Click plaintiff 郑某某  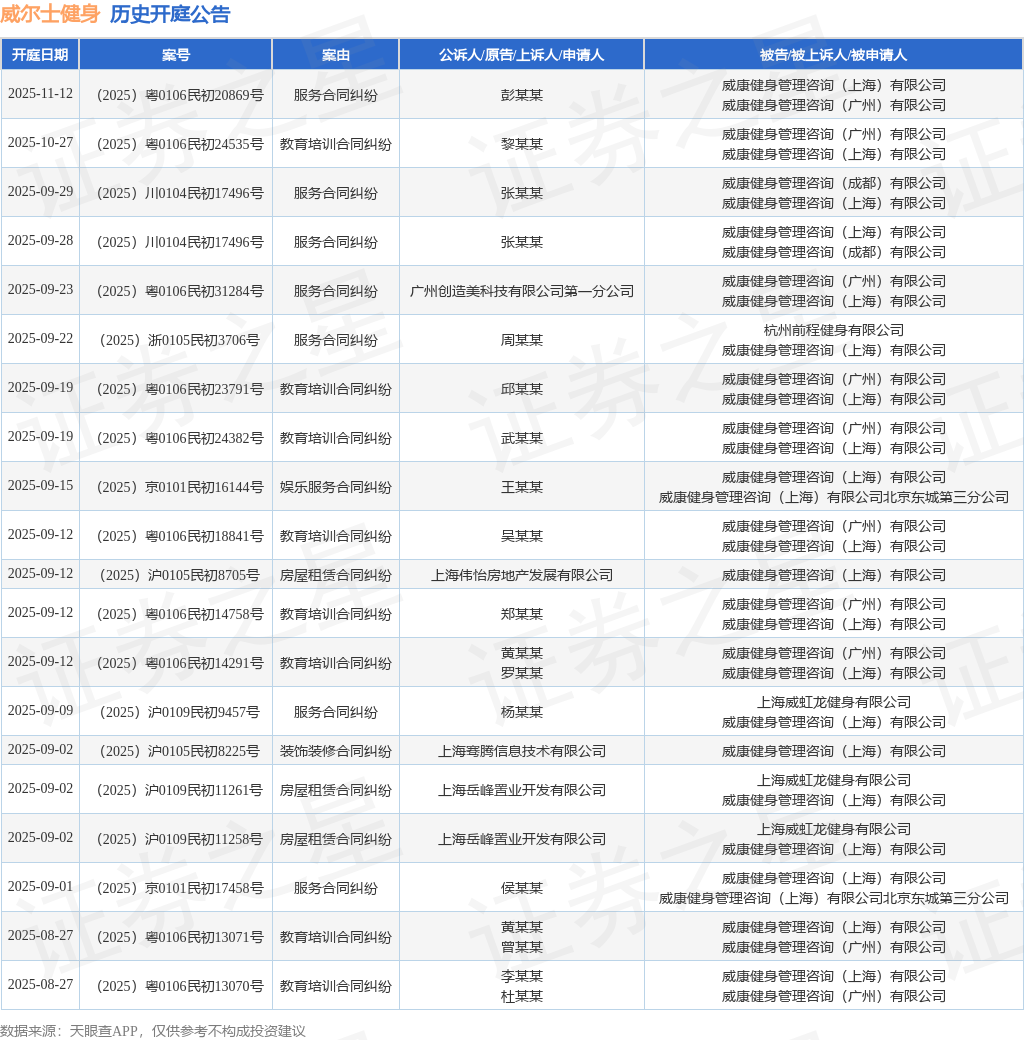(x=522, y=614)
